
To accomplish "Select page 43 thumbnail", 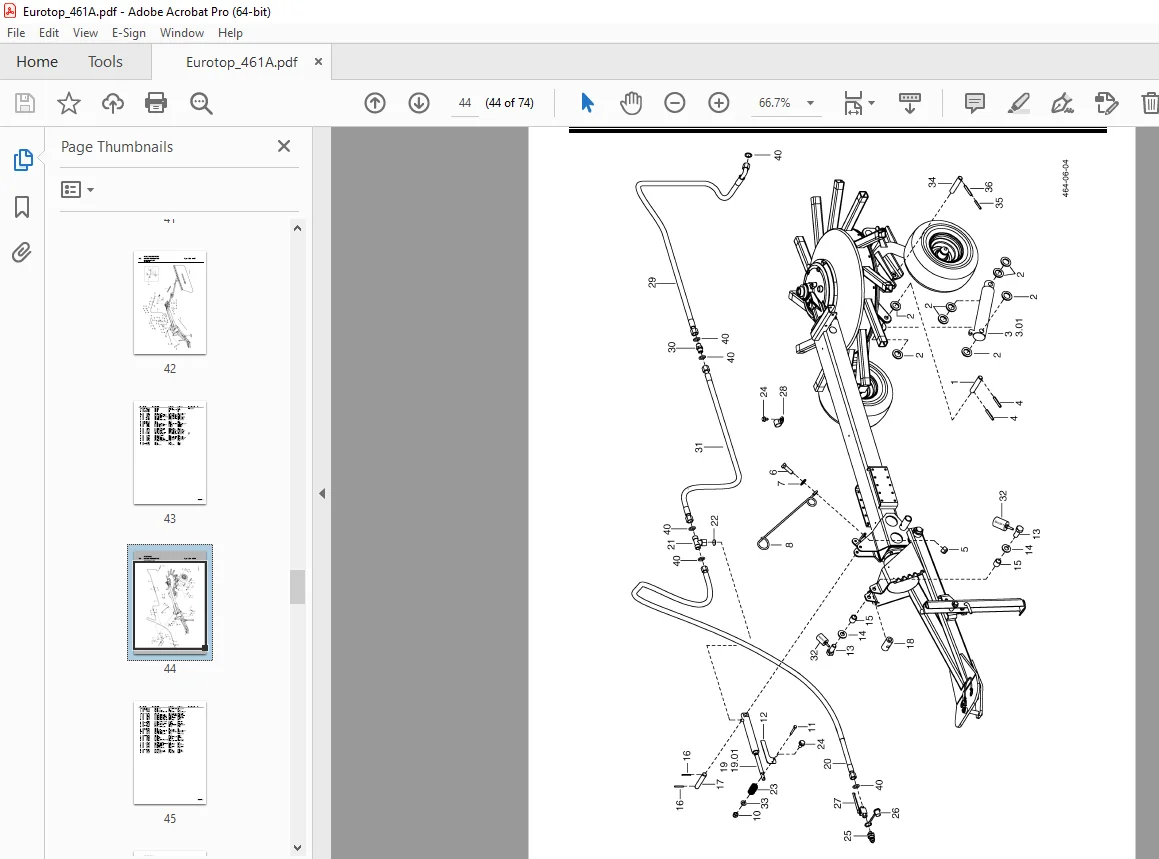I will [x=170, y=452].
